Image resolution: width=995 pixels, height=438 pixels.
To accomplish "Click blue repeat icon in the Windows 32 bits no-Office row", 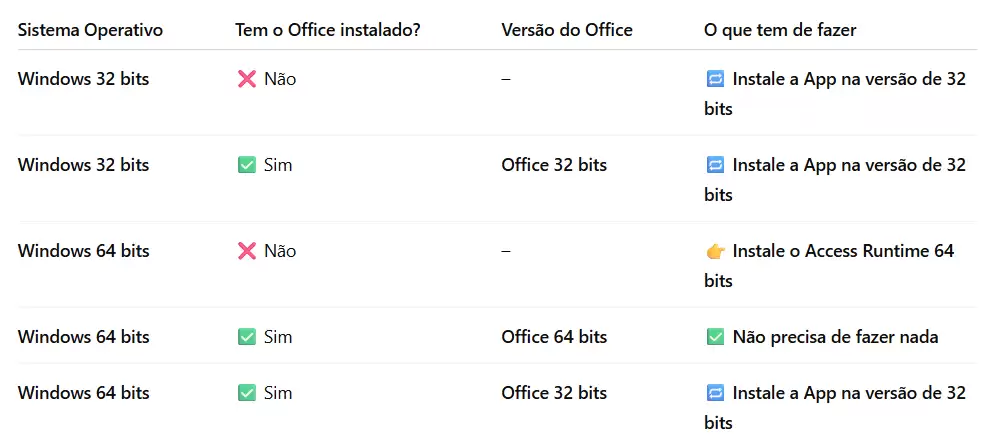I will pos(715,79).
